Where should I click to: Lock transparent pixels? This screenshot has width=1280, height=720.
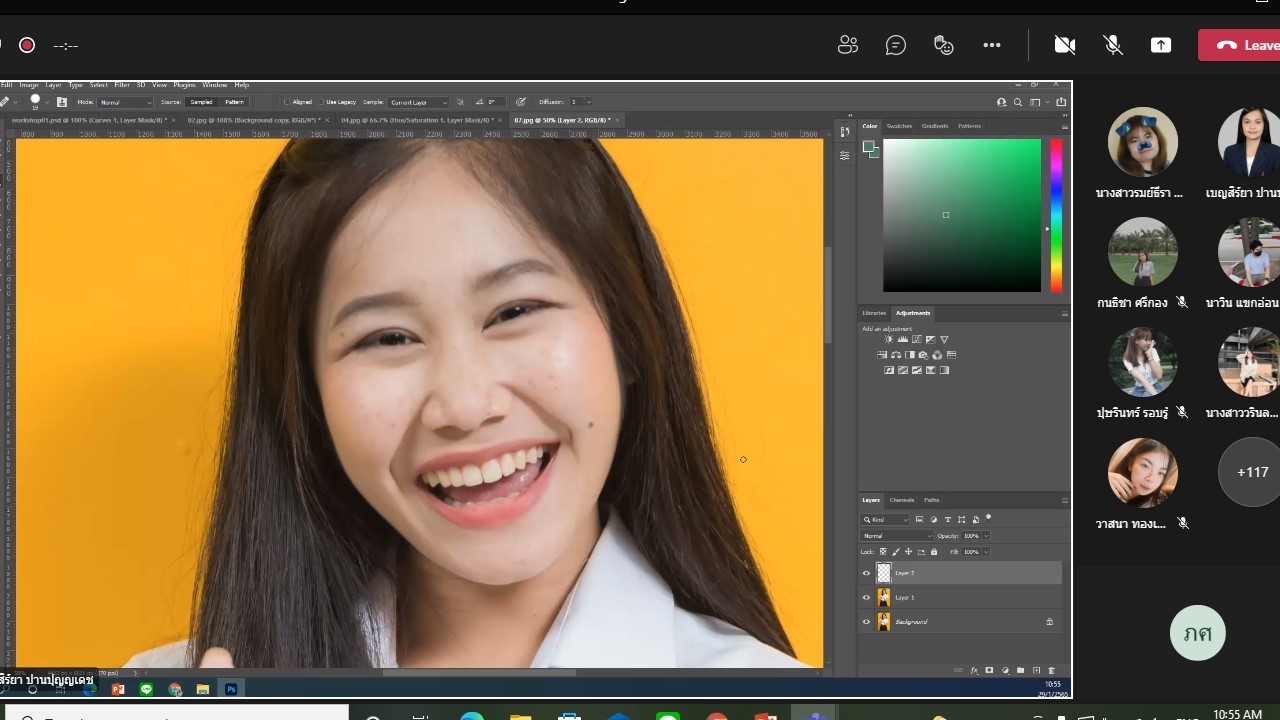[x=883, y=552]
